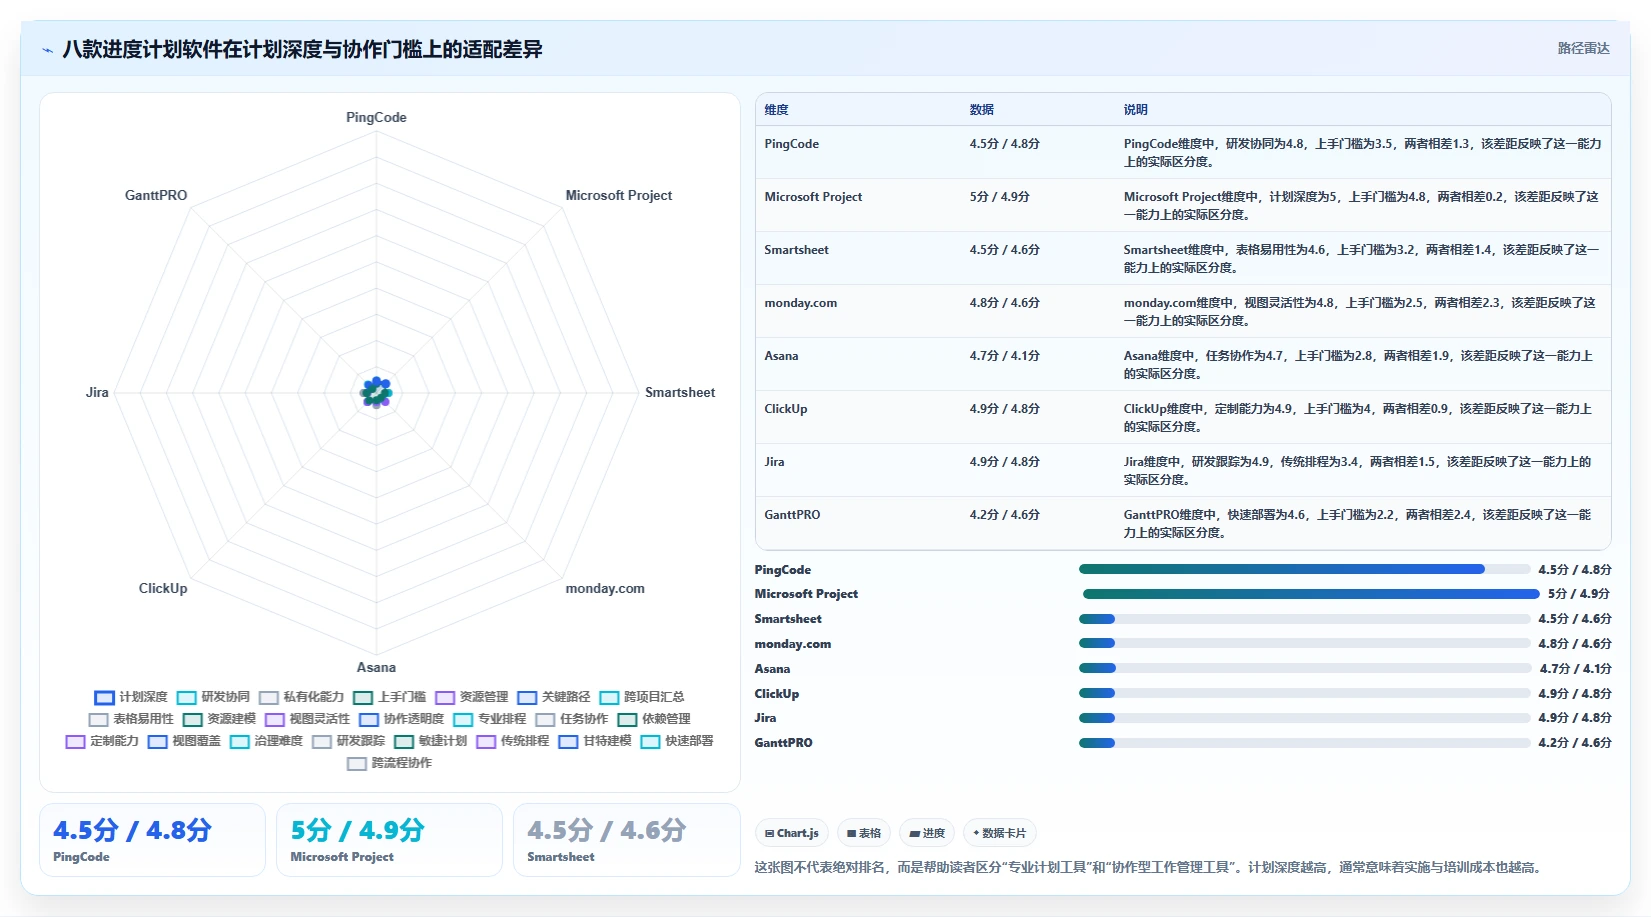
Task: Toggle the 专业排程 legend item
Action: tap(489, 719)
